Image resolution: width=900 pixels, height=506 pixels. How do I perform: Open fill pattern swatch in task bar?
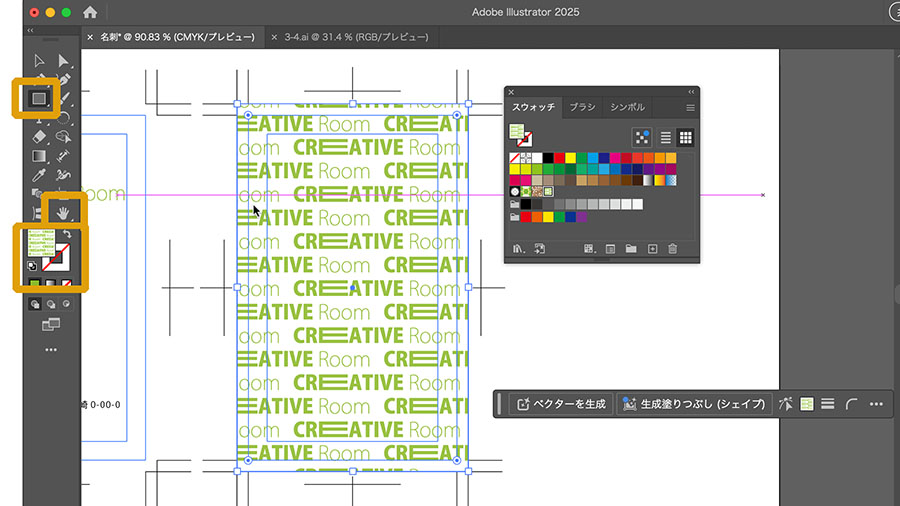(806, 404)
